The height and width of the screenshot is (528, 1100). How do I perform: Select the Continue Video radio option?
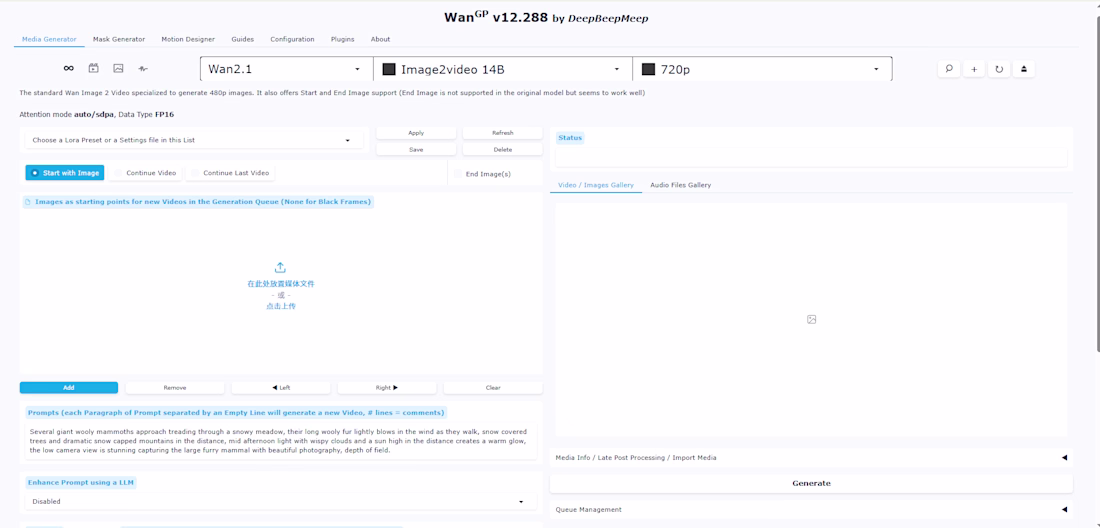click(x=145, y=172)
